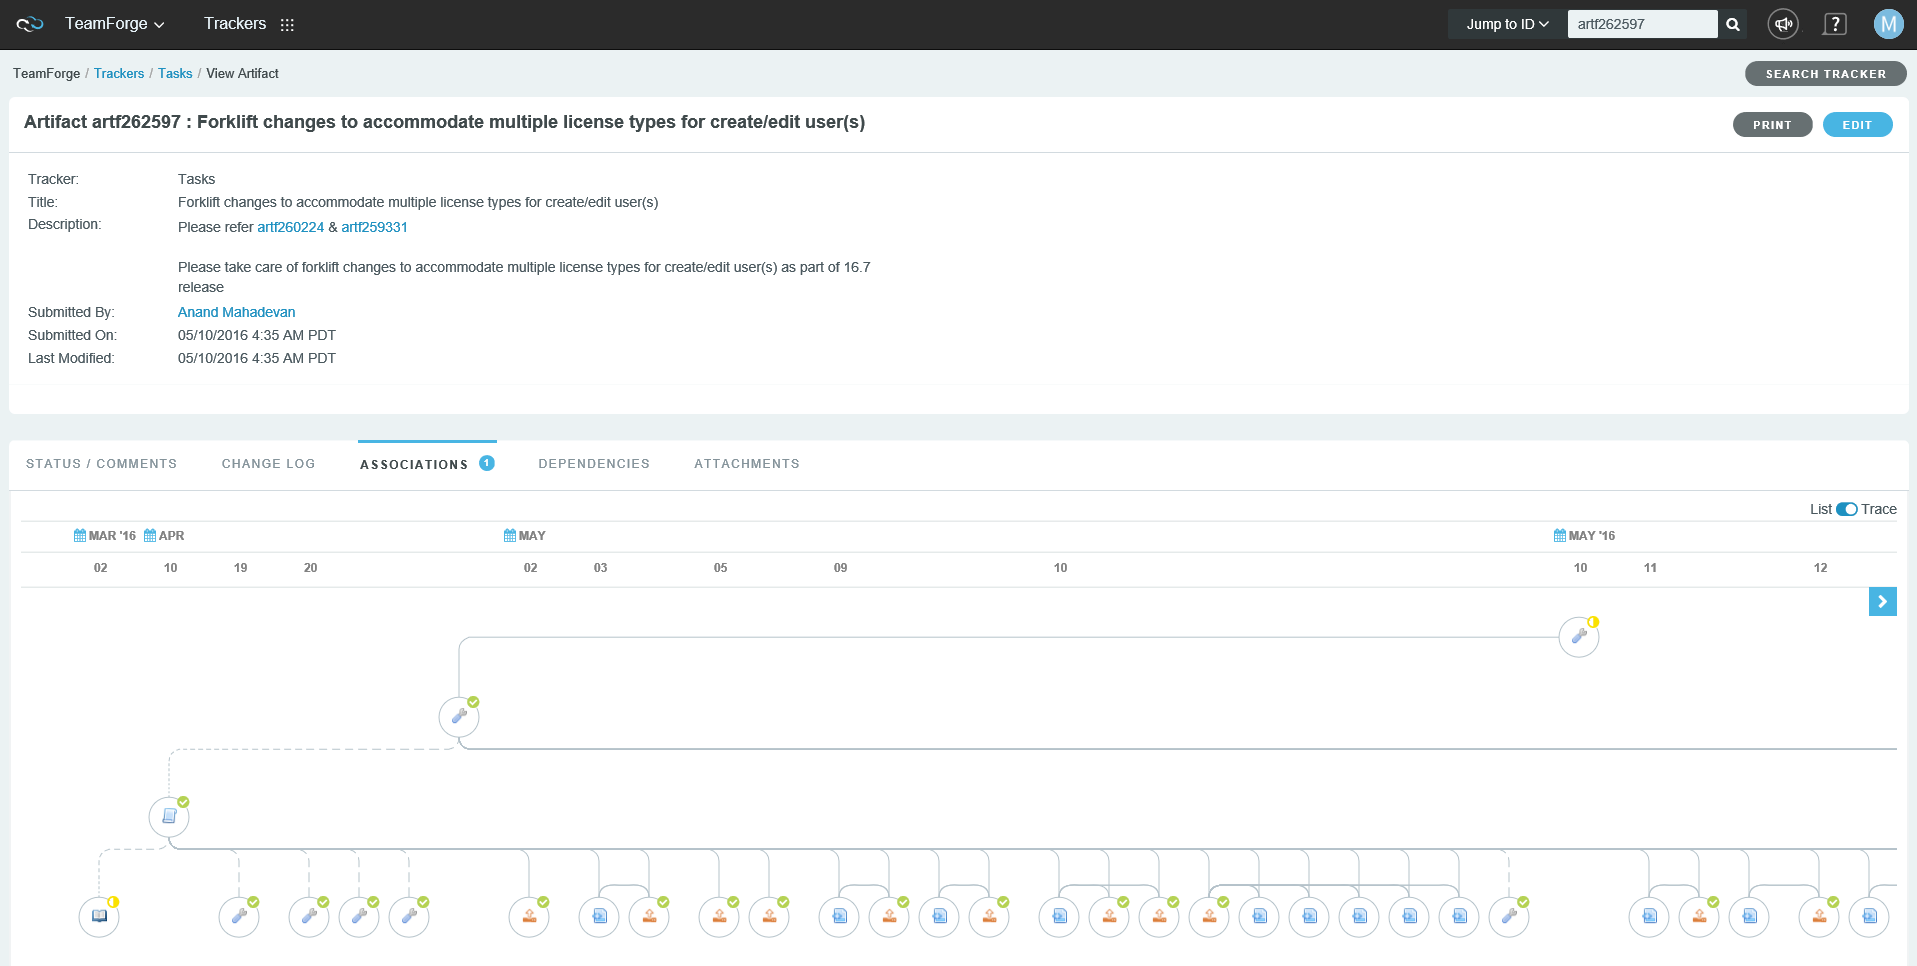Expand the TeamForge project dropdown
The height and width of the screenshot is (966, 1917).
[x=114, y=24]
